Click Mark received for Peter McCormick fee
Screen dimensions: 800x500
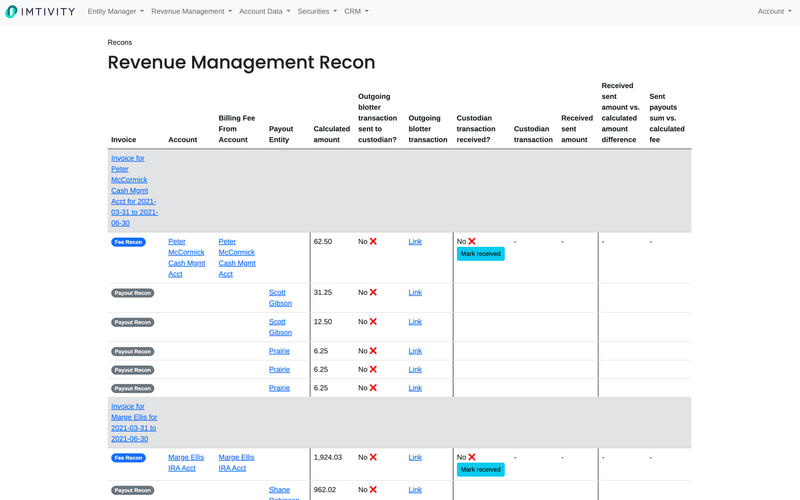pyautogui.click(x=481, y=254)
